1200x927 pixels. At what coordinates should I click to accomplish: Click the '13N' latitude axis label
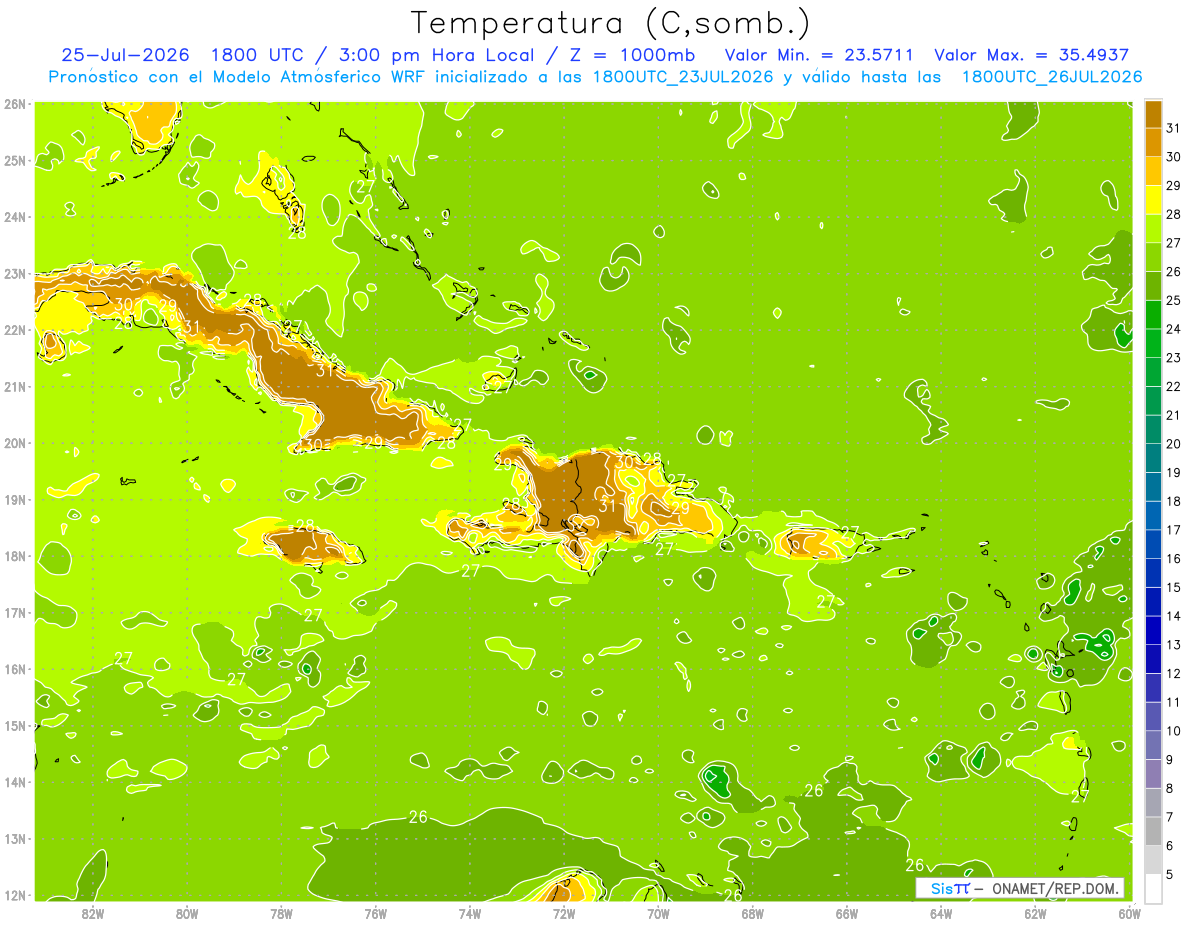pyautogui.click(x=15, y=839)
